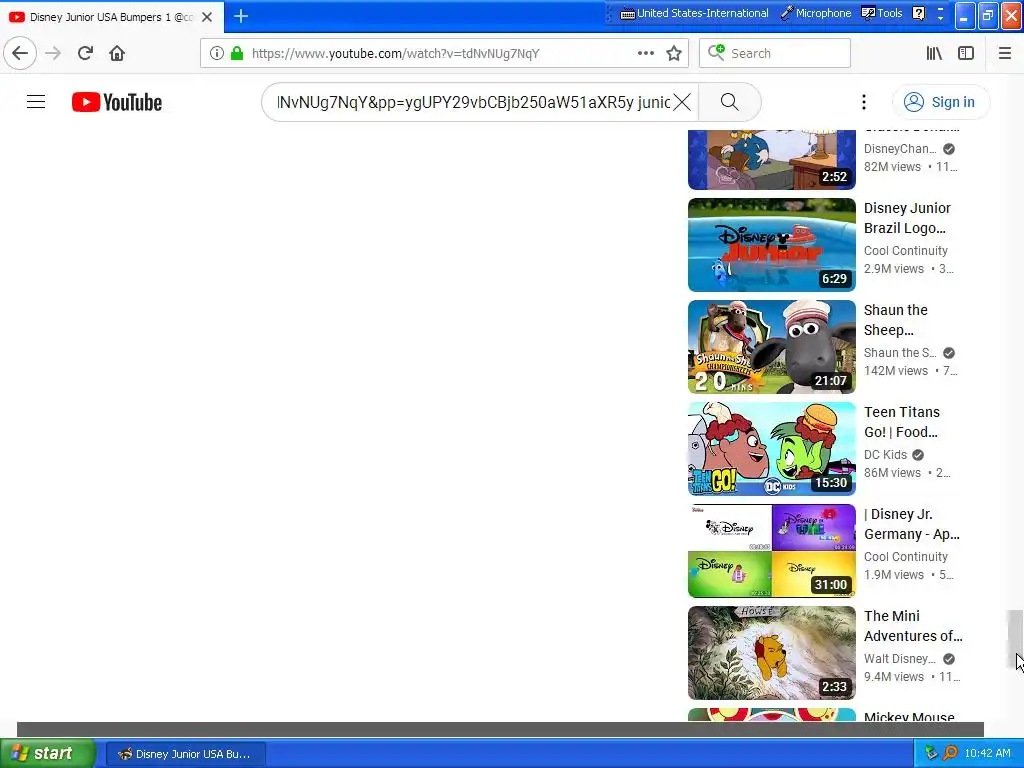Go to YouTube home via logo
This screenshot has width=1024, height=768.
click(117, 102)
